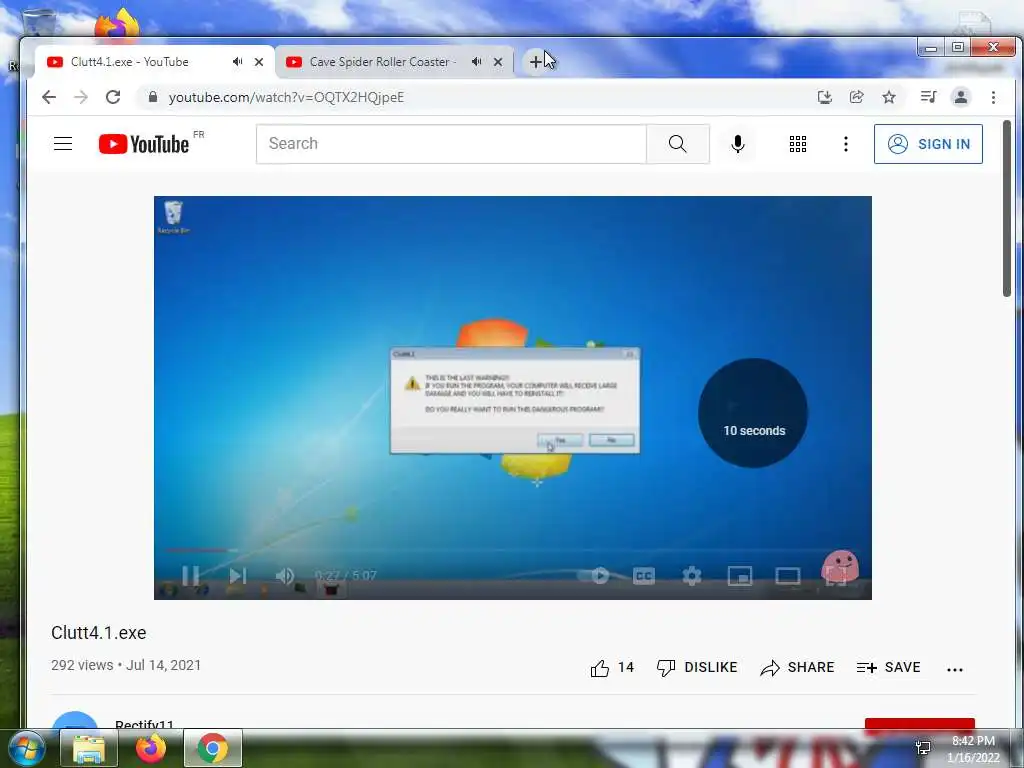1024x768 pixels.
Task: Open the YouTube apps grid
Action: pos(797,144)
